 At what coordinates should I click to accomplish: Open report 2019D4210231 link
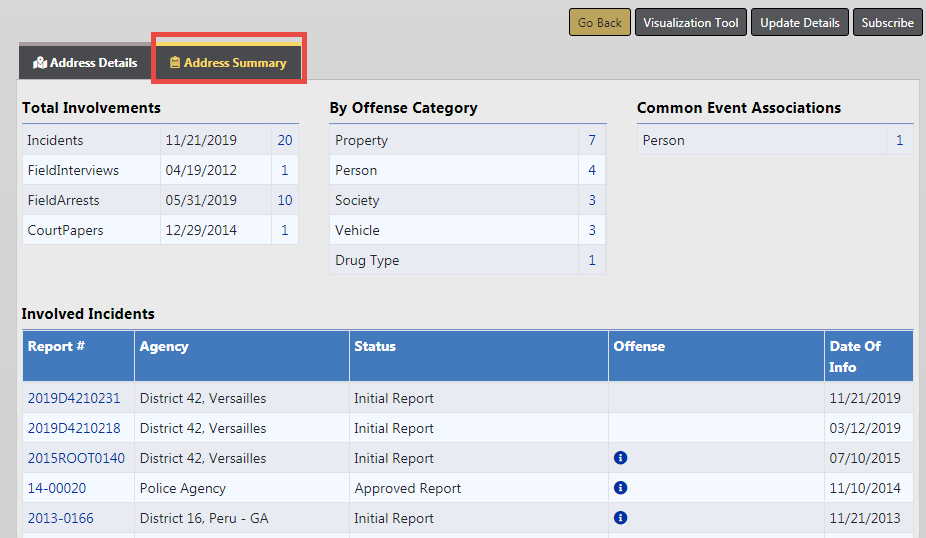[x=74, y=398]
